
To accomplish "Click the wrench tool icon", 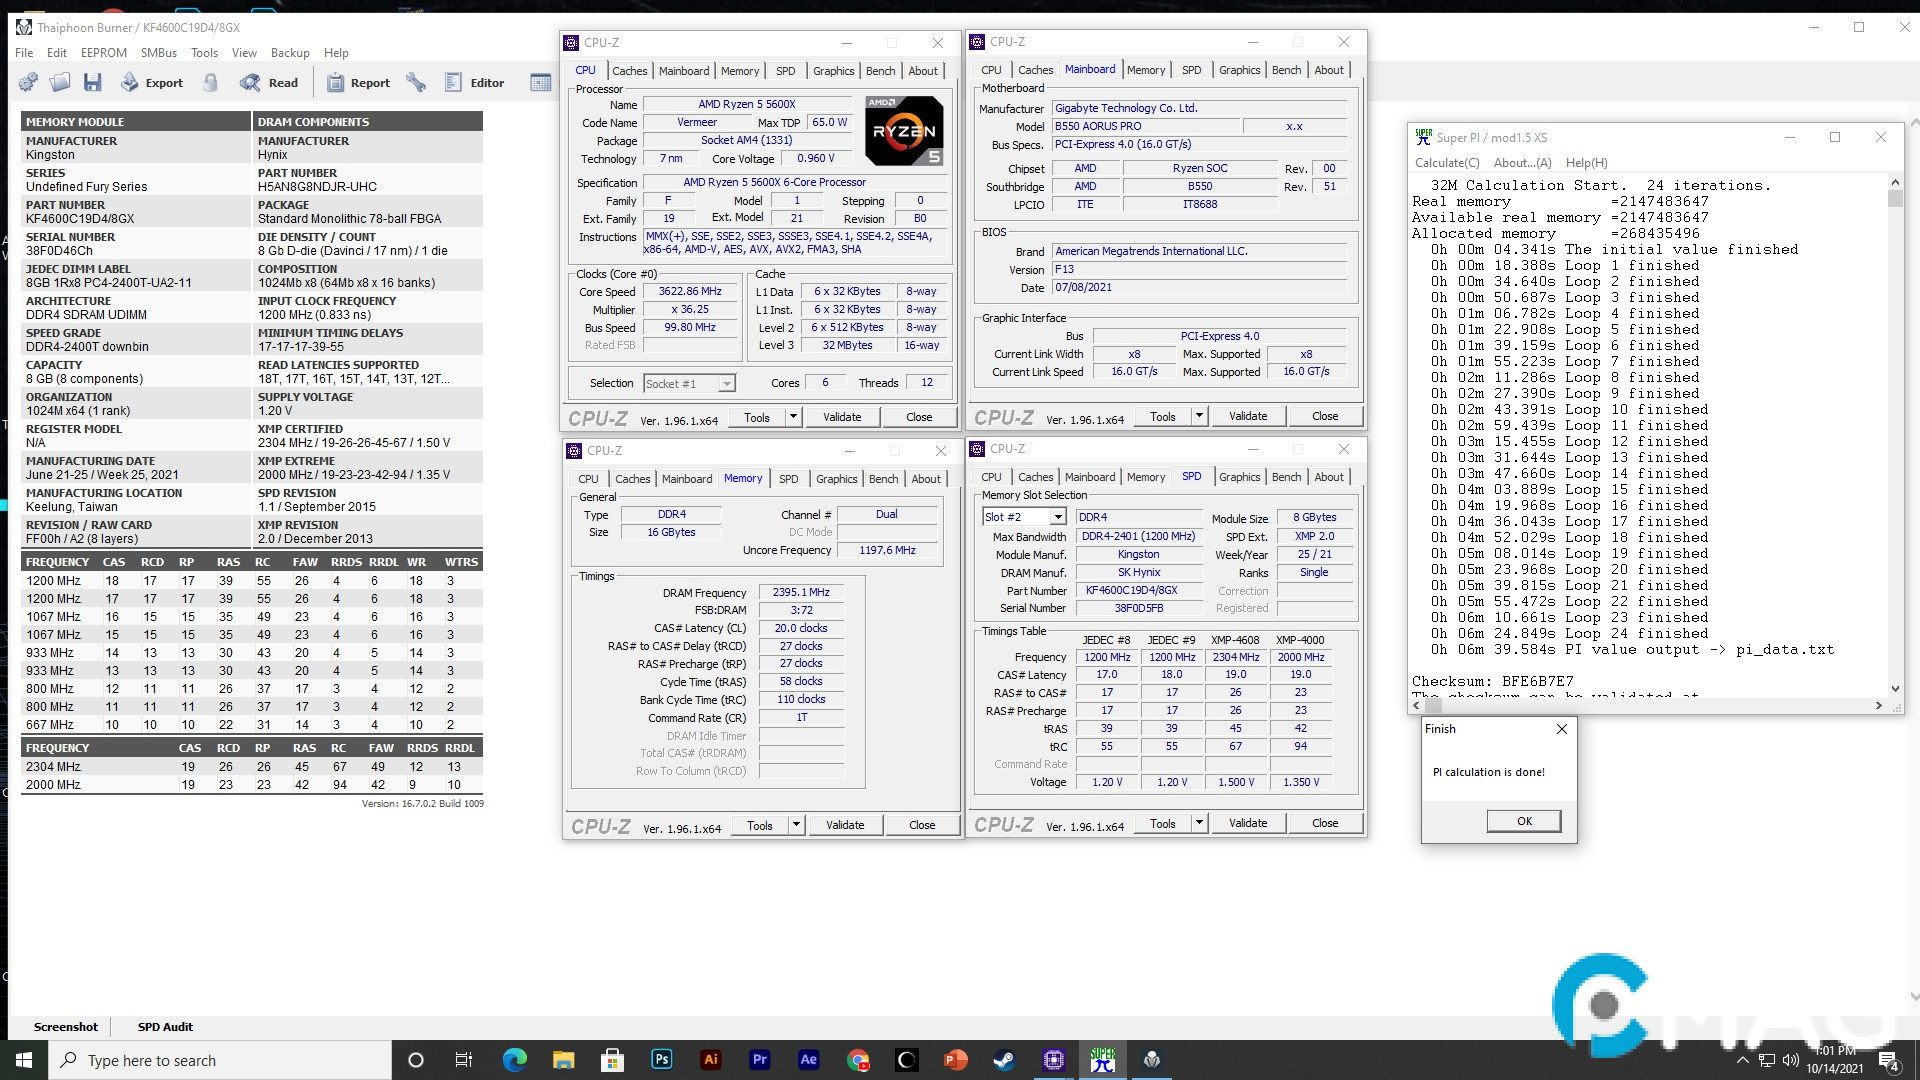I will (416, 83).
